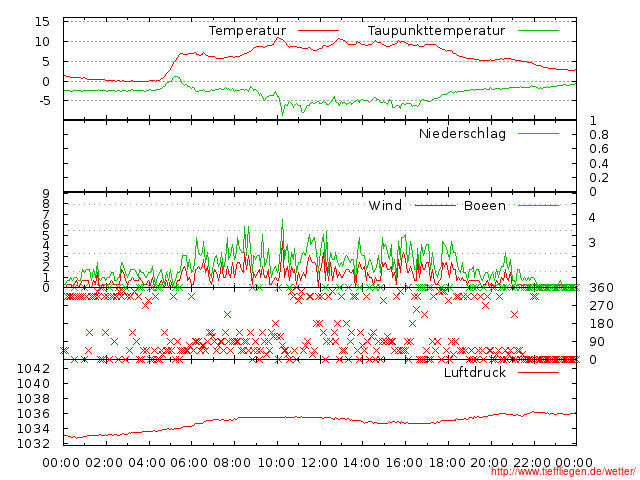Click the red Luftdruck legend line
This screenshot has width=640, height=480.
538,372
